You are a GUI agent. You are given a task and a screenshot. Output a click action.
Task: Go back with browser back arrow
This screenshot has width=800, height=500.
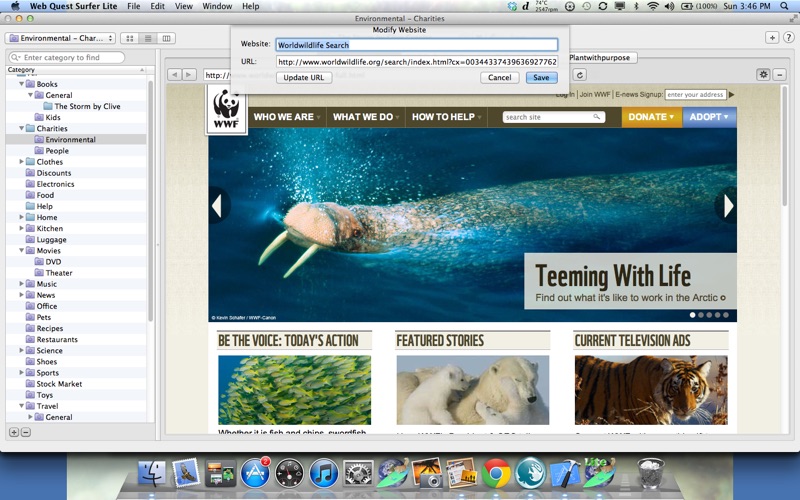[x=174, y=75]
